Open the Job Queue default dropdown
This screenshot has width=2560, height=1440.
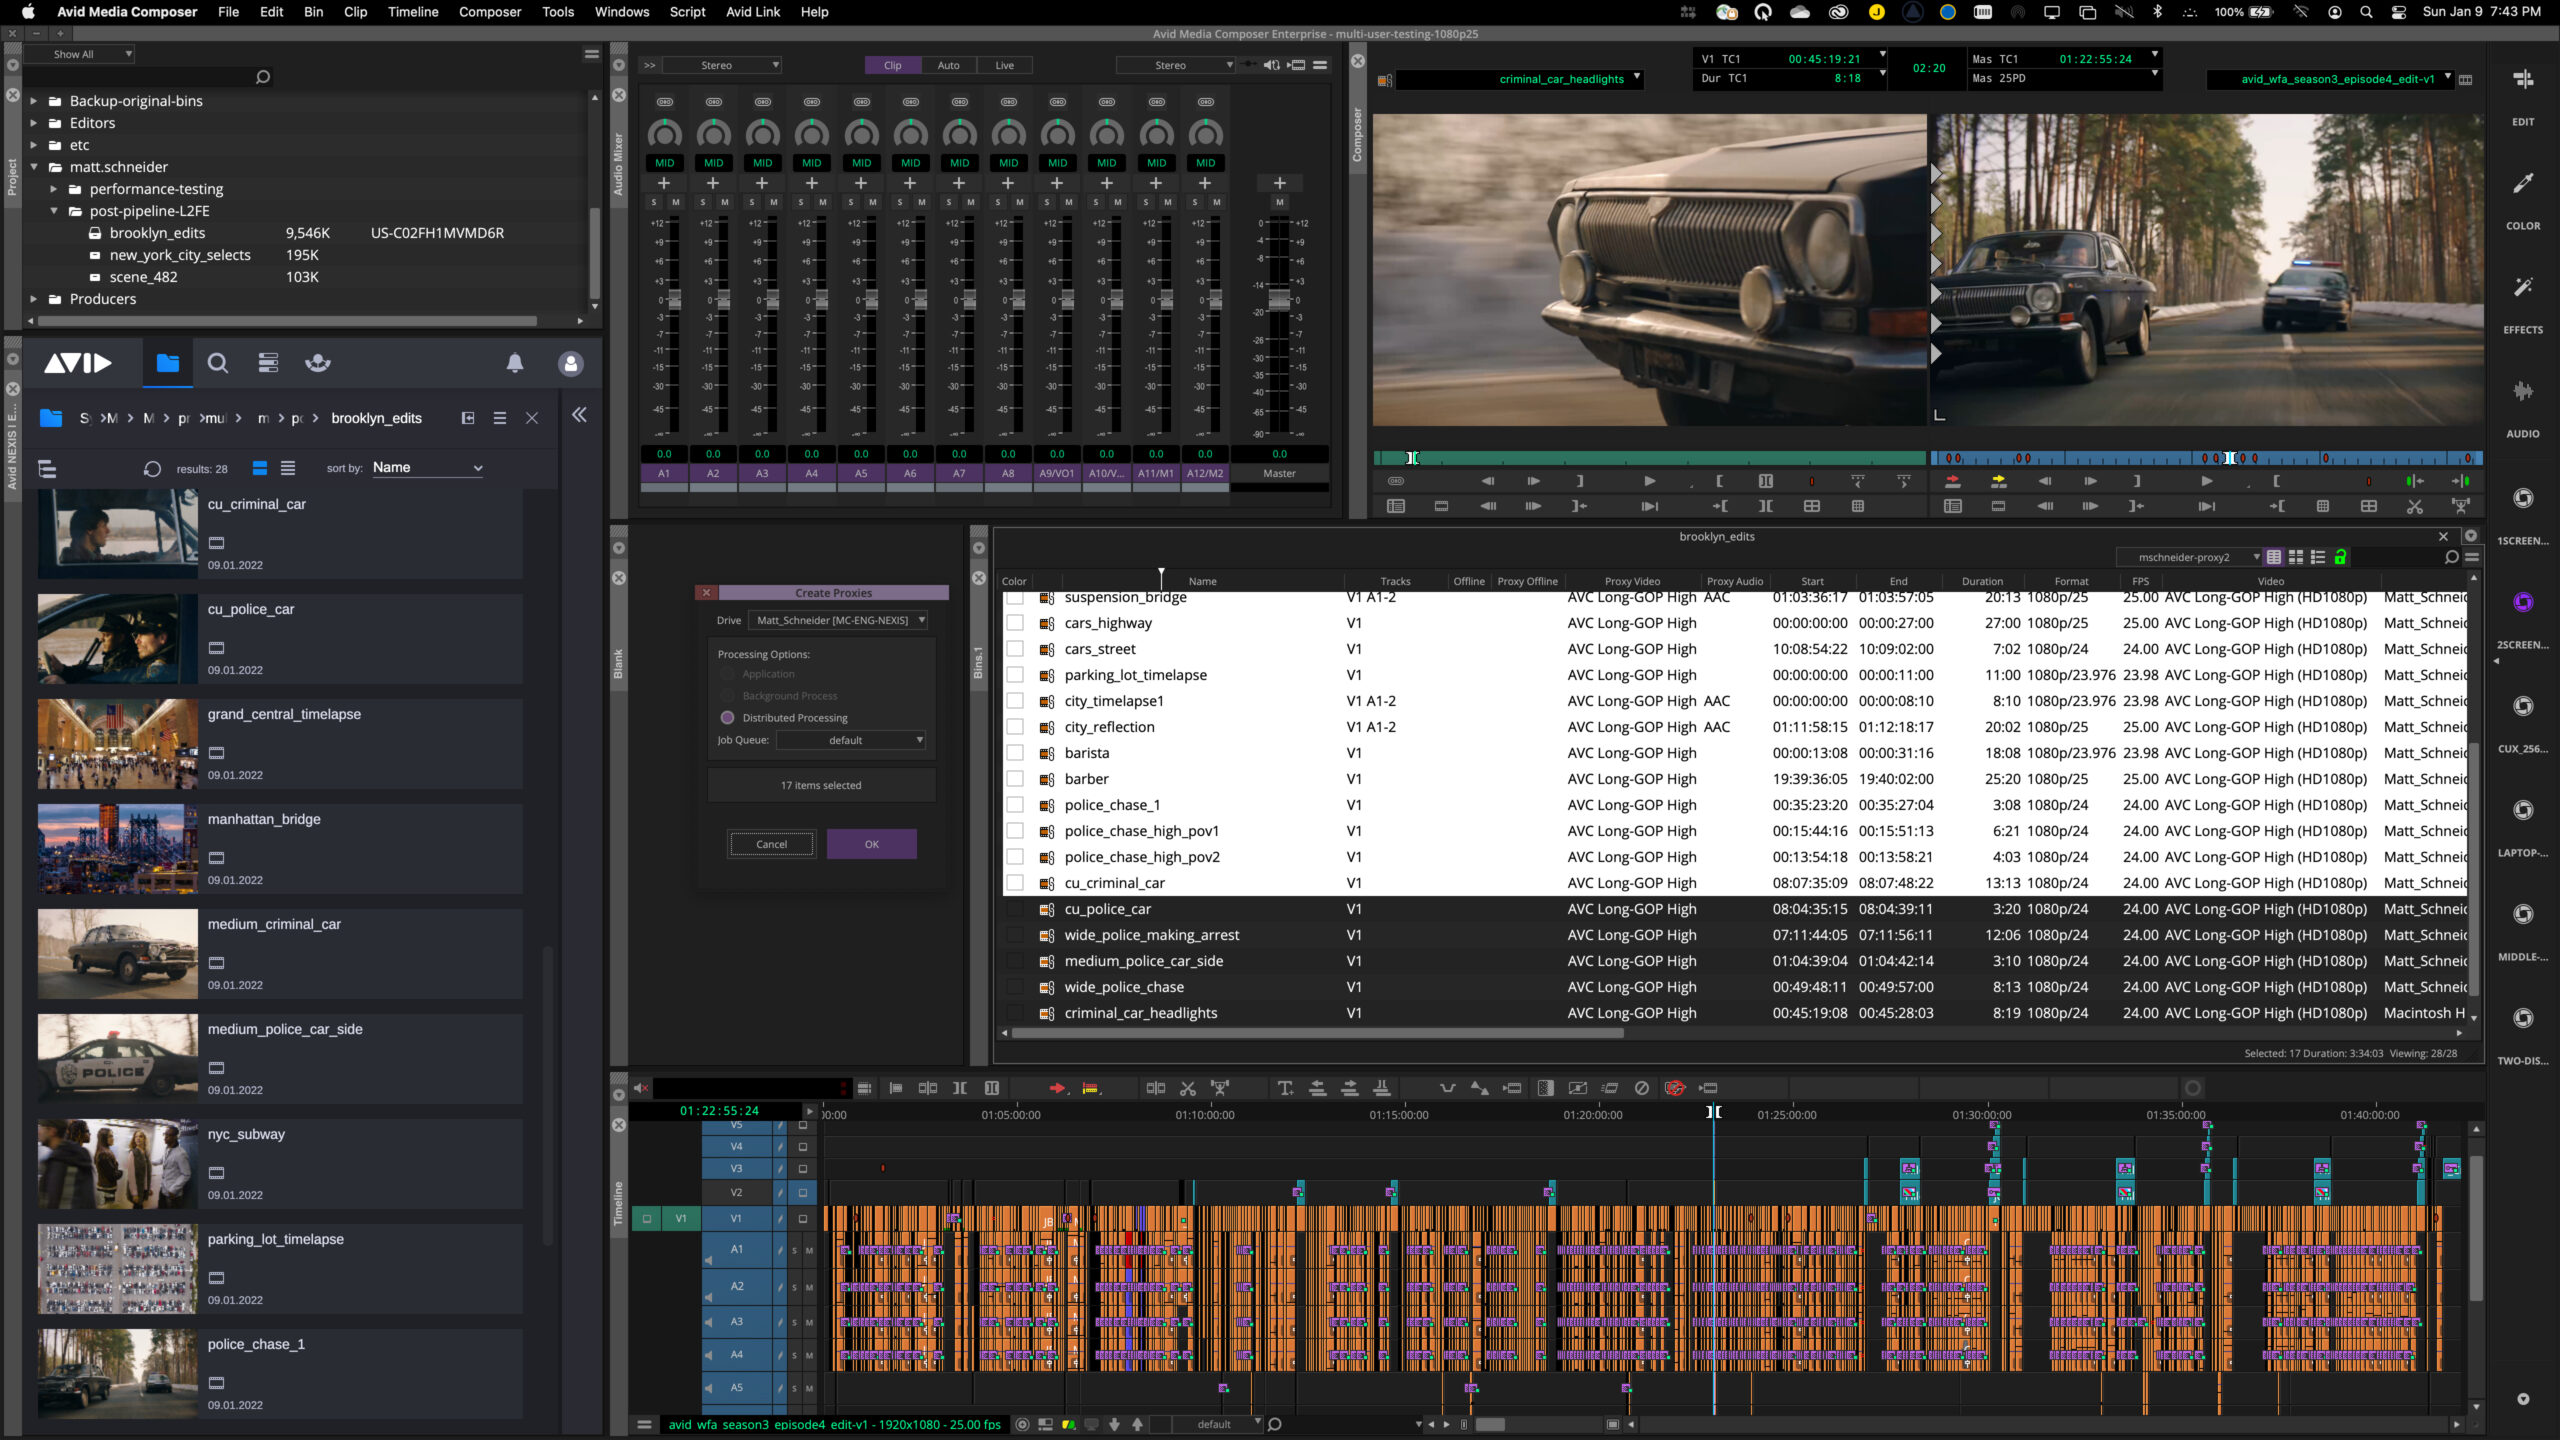pos(851,740)
